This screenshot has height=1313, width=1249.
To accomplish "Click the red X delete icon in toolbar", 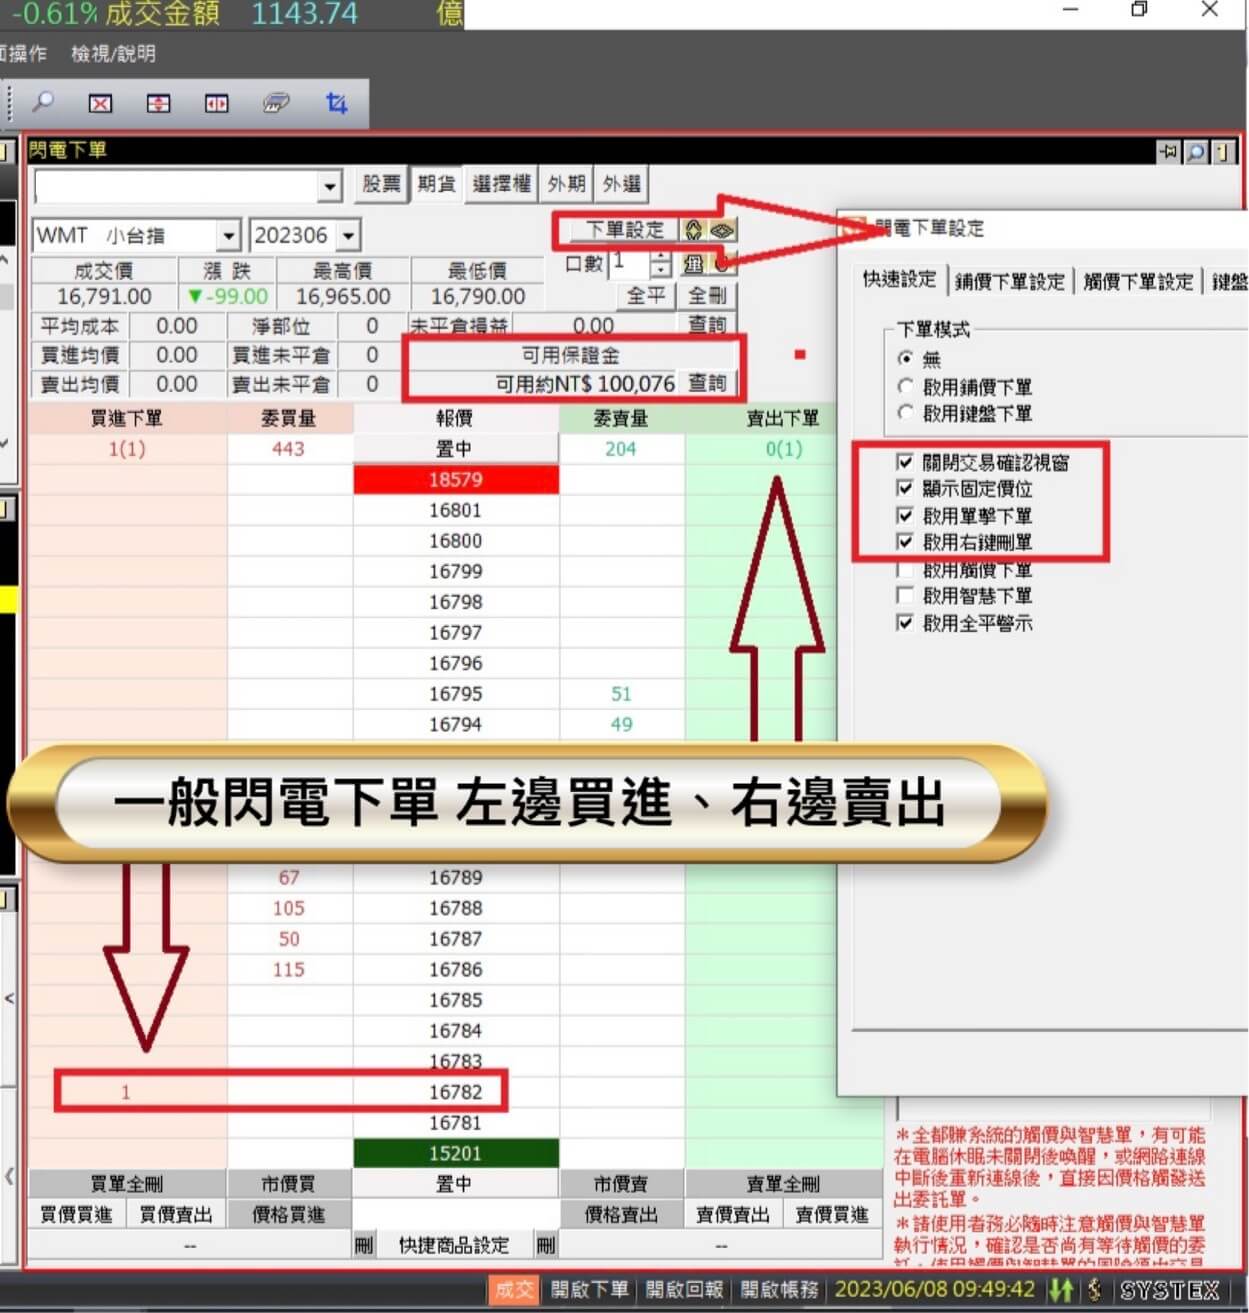I will tap(100, 103).
